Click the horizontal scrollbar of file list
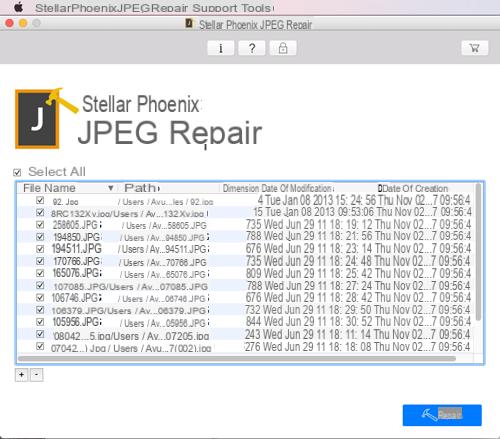The height and width of the screenshot is (439, 500). [x=237, y=358]
